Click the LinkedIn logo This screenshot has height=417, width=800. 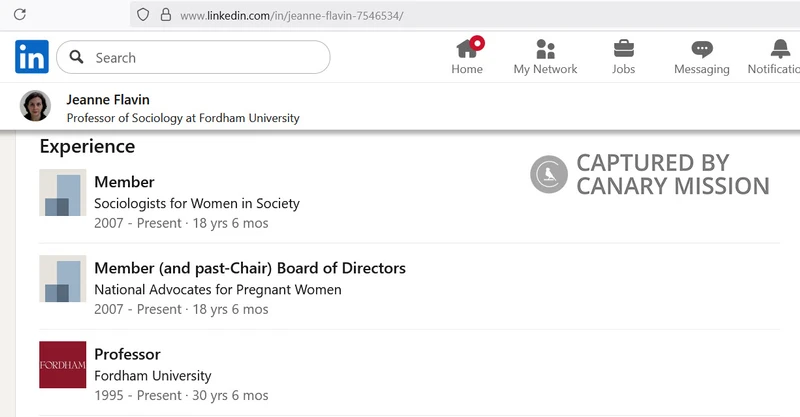pos(32,57)
